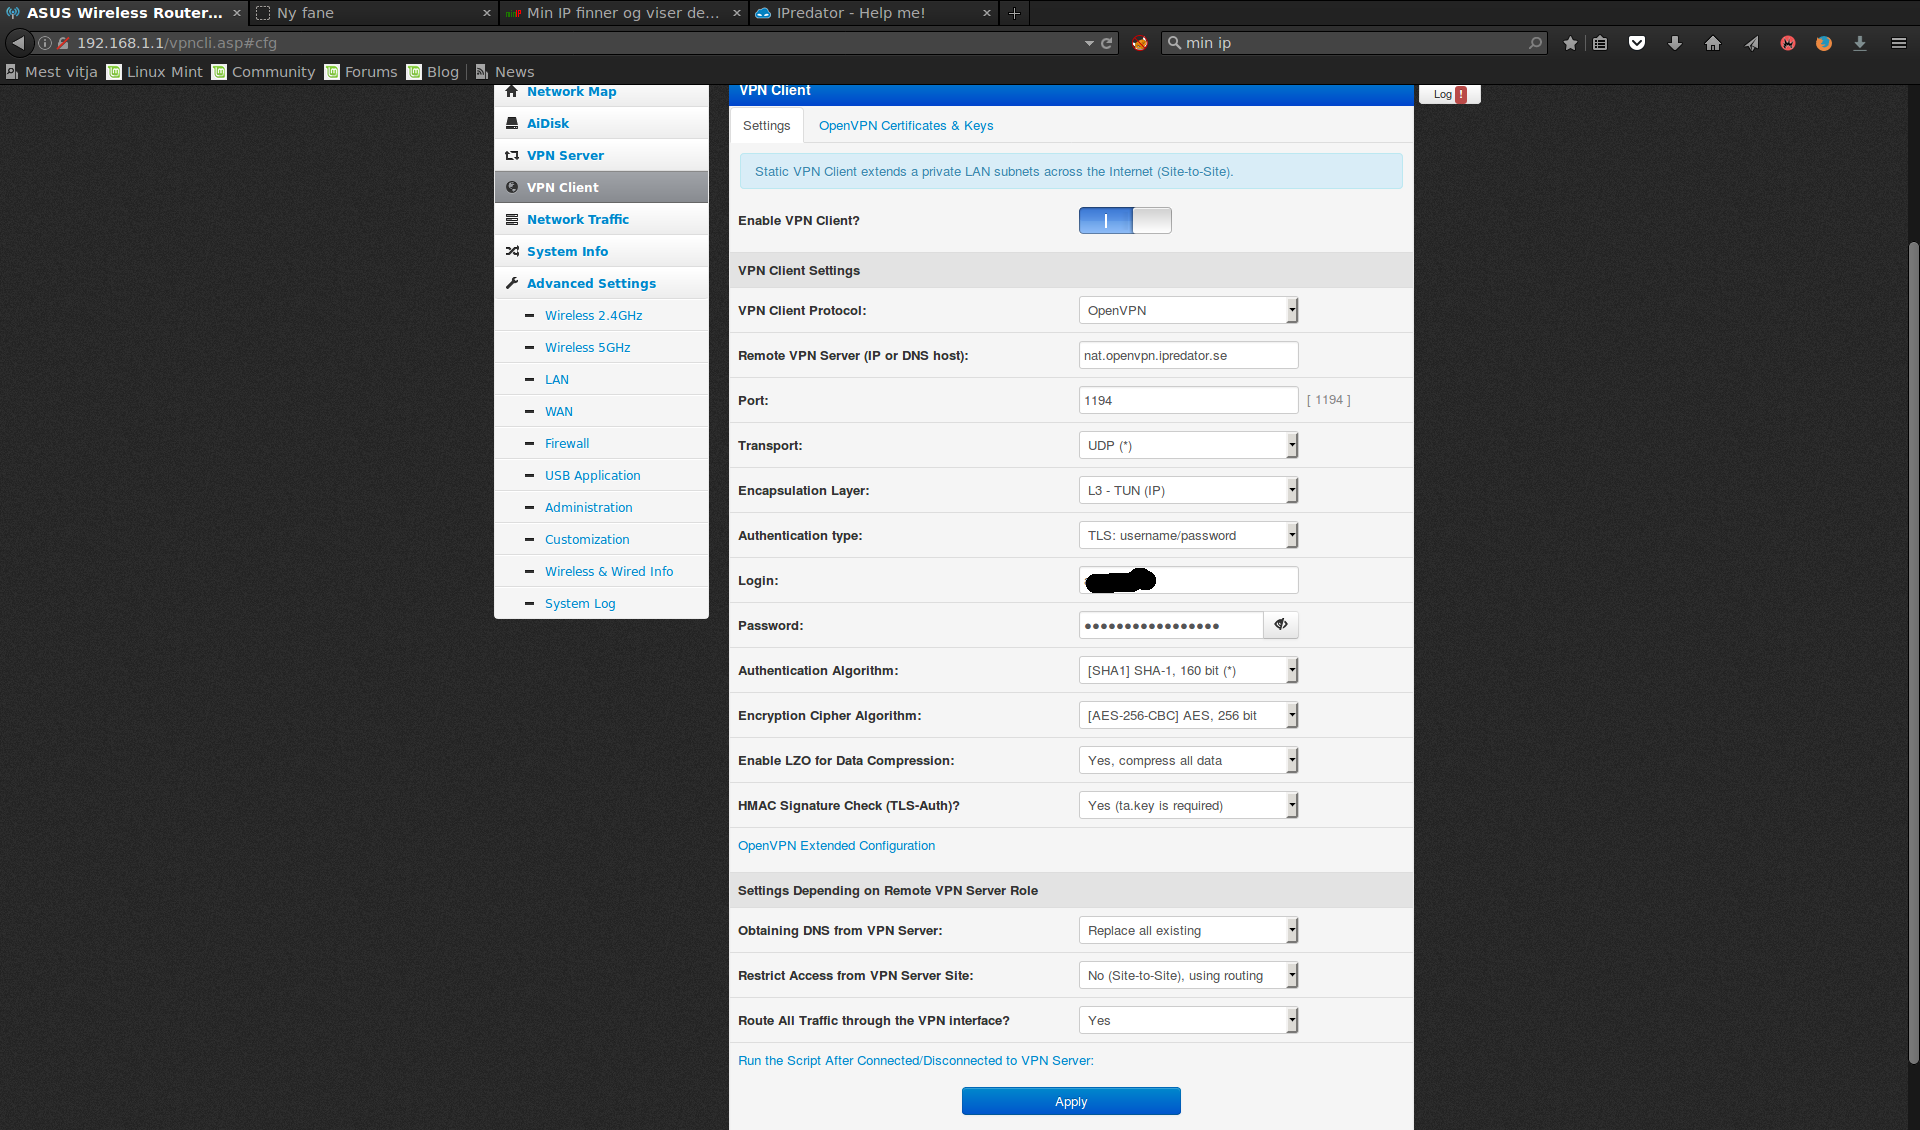Click the download-underline icon in toolbar
The height and width of the screenshot is (1130, 1920).
click(x=1860, y=43)
